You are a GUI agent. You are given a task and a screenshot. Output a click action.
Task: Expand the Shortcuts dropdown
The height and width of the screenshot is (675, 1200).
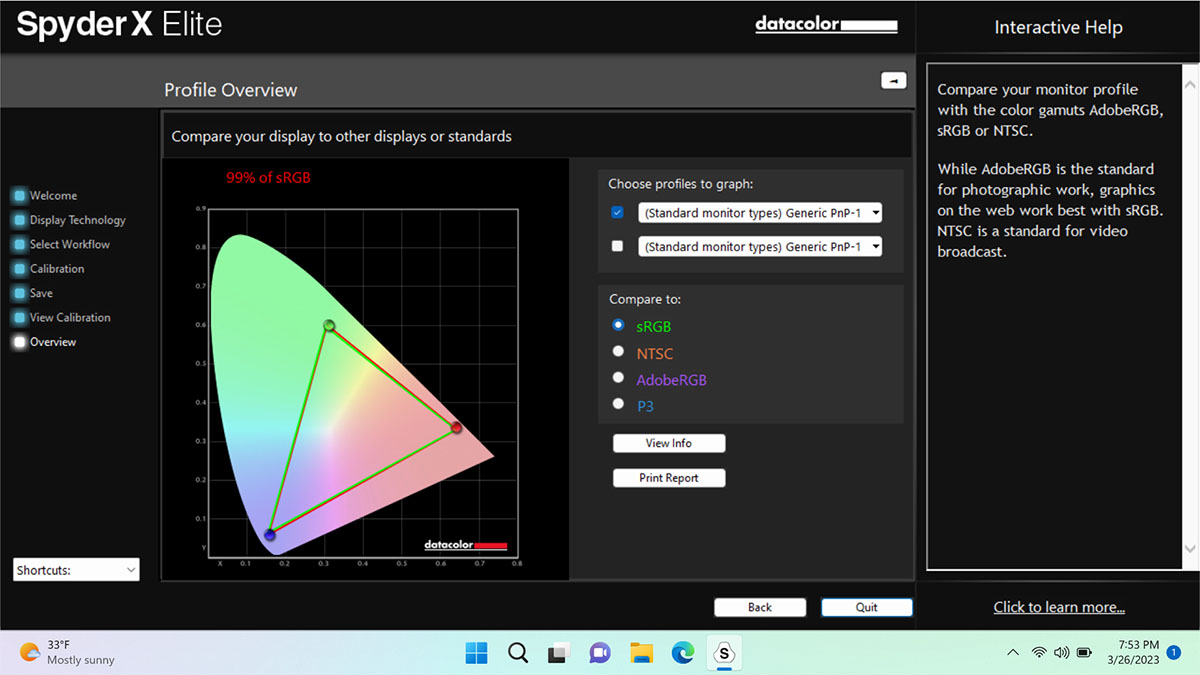76,570
